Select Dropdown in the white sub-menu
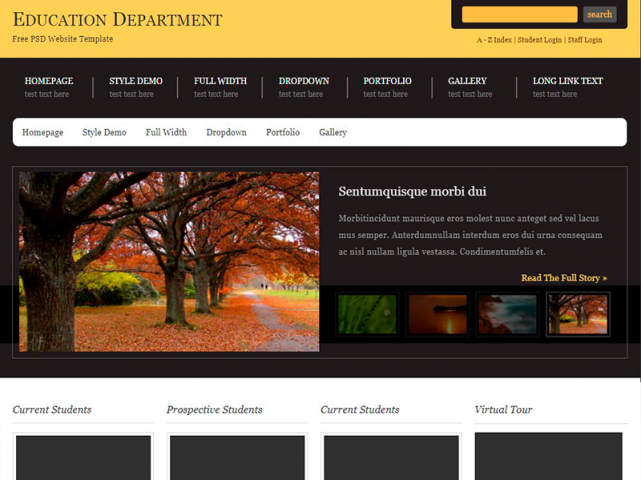The height and width of the screenshot is (480, 641). click(x=226, y=132)
